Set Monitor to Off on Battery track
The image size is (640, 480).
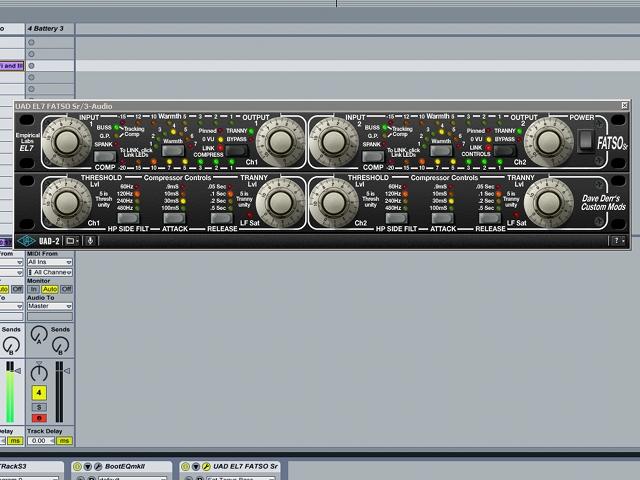[67, 289]
